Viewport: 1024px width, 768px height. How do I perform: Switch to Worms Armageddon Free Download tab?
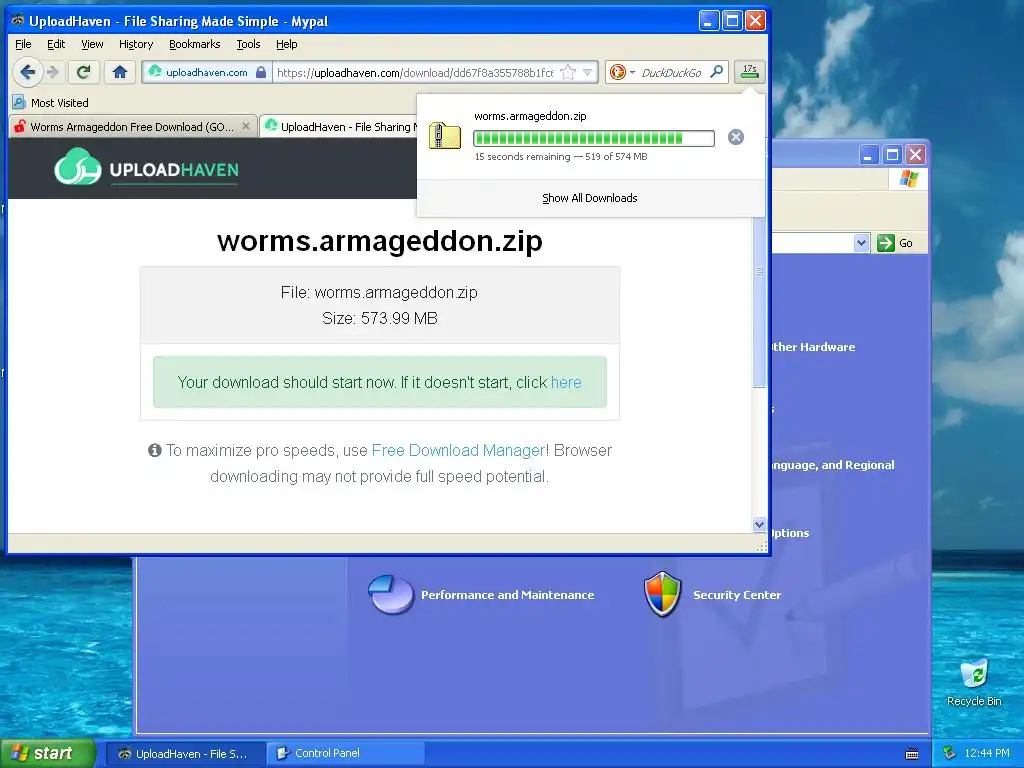pyautogui.click(x=131, y=127)
